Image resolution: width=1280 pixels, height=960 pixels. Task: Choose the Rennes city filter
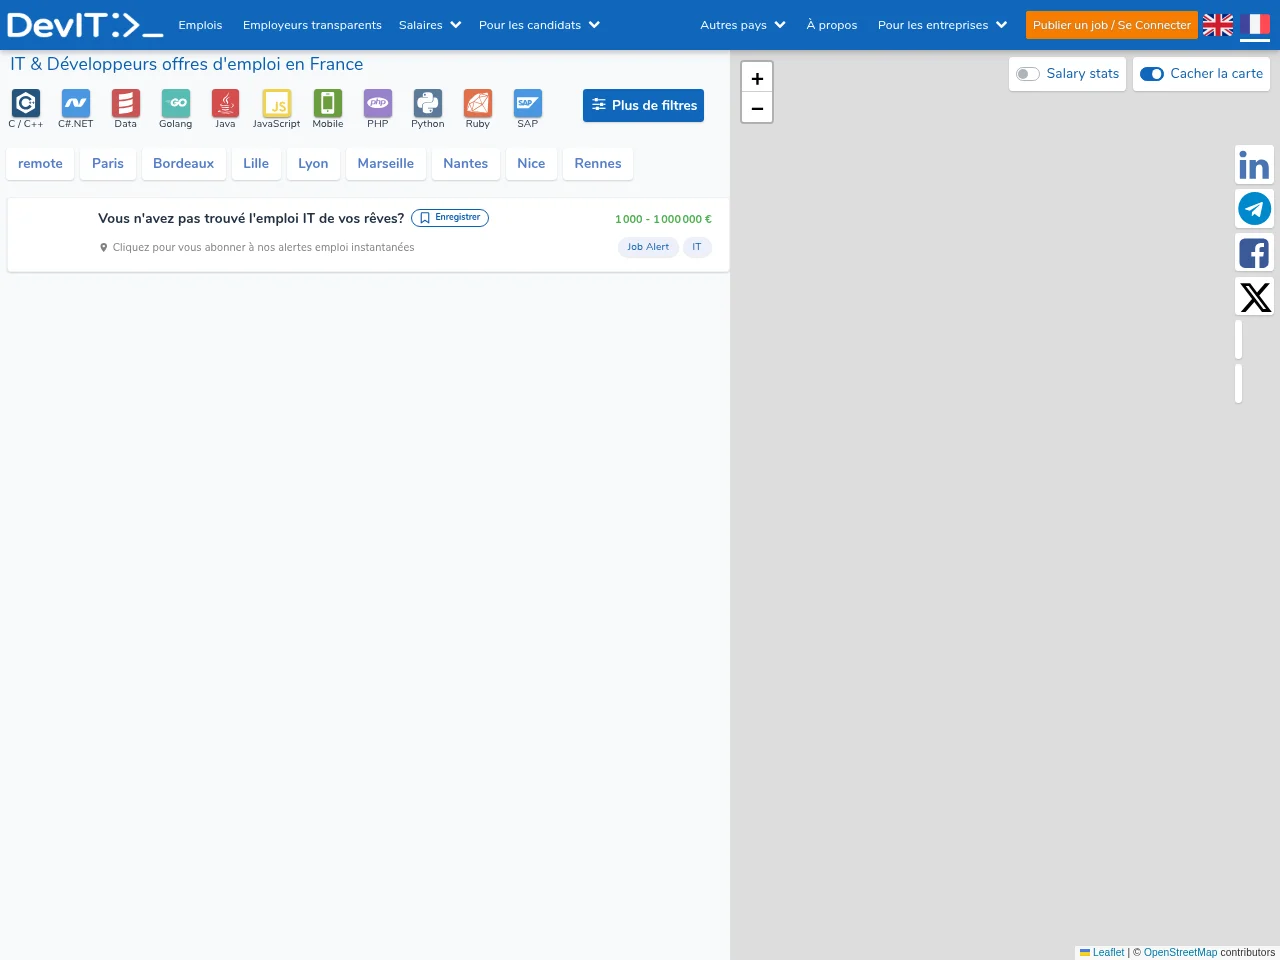pyautogui.click(x=598, y=163)
